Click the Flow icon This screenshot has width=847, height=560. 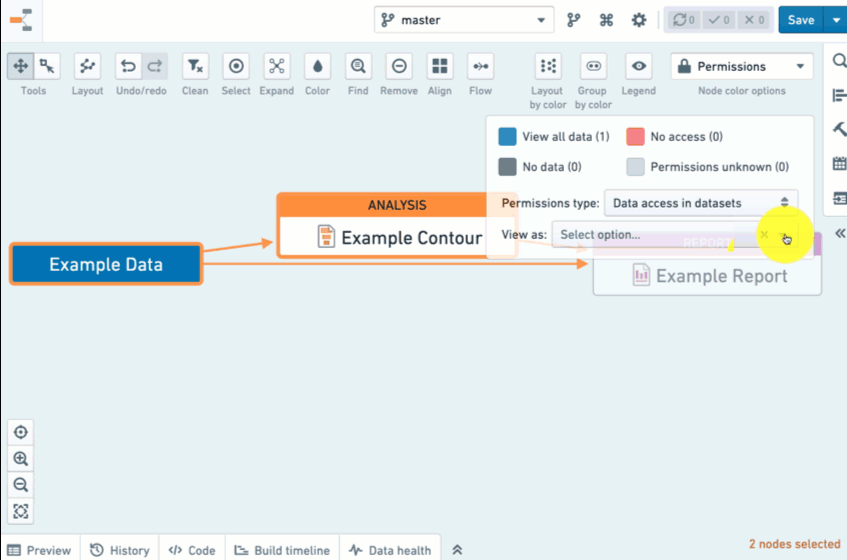coord(481,66)
